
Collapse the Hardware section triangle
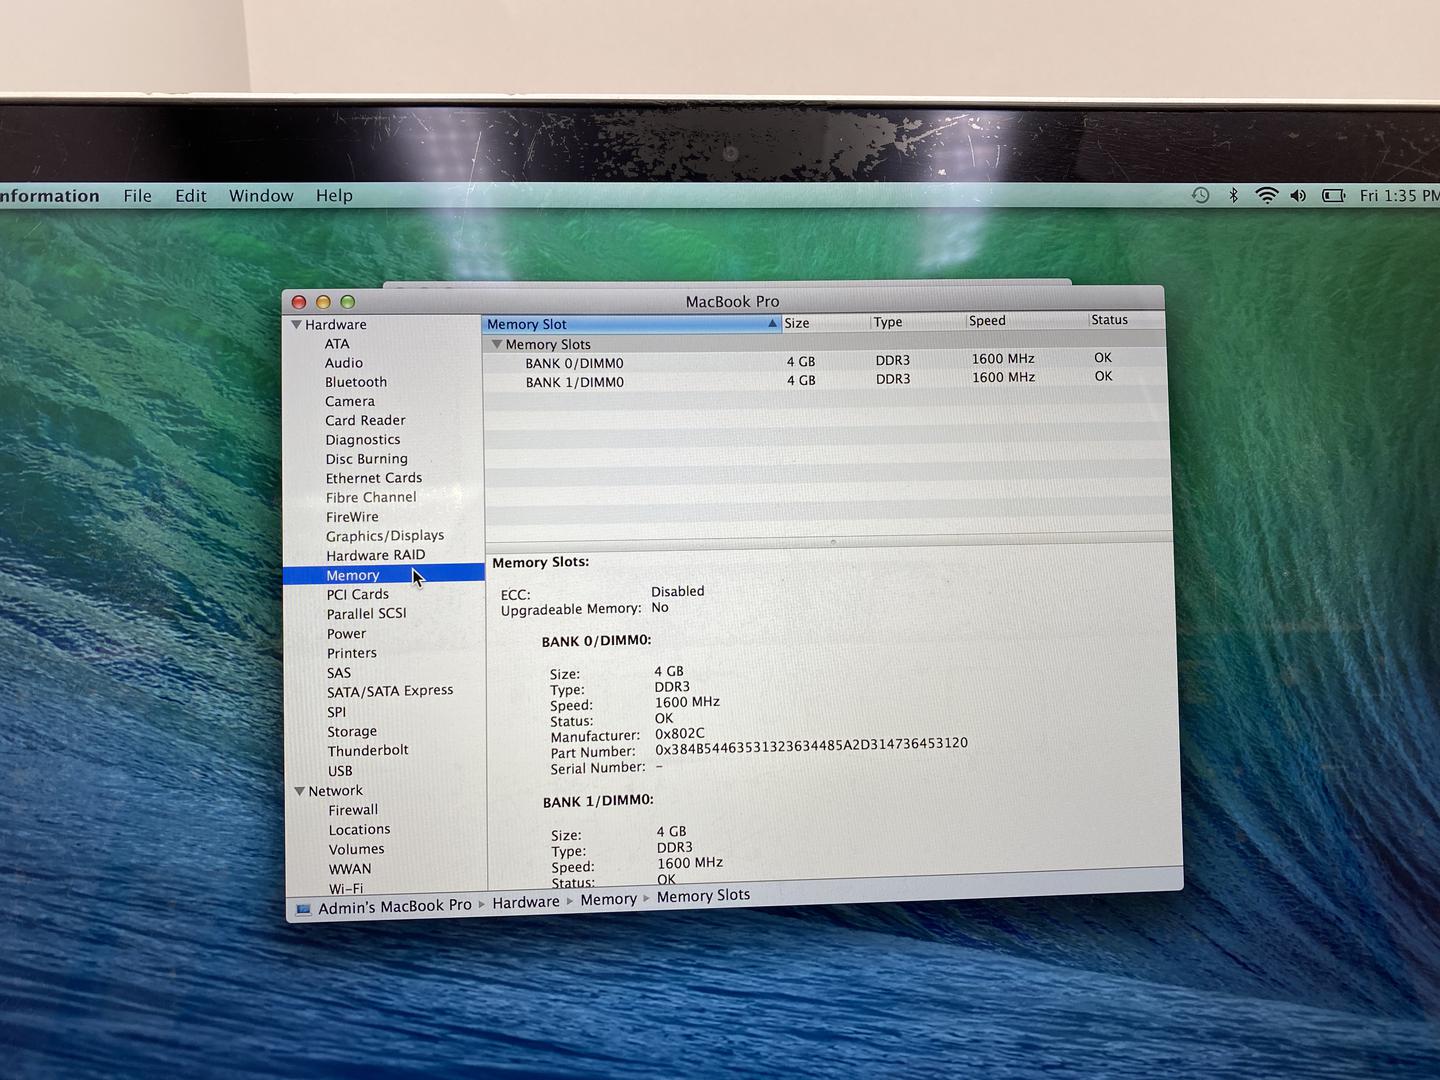[x=296, y=325]
